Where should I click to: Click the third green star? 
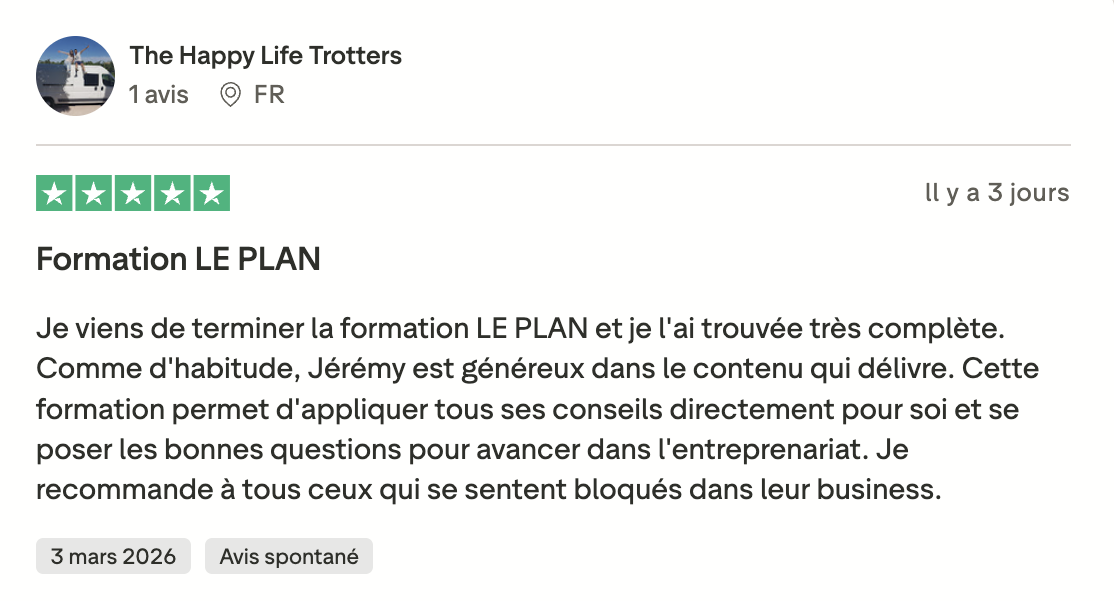(133, 193)
